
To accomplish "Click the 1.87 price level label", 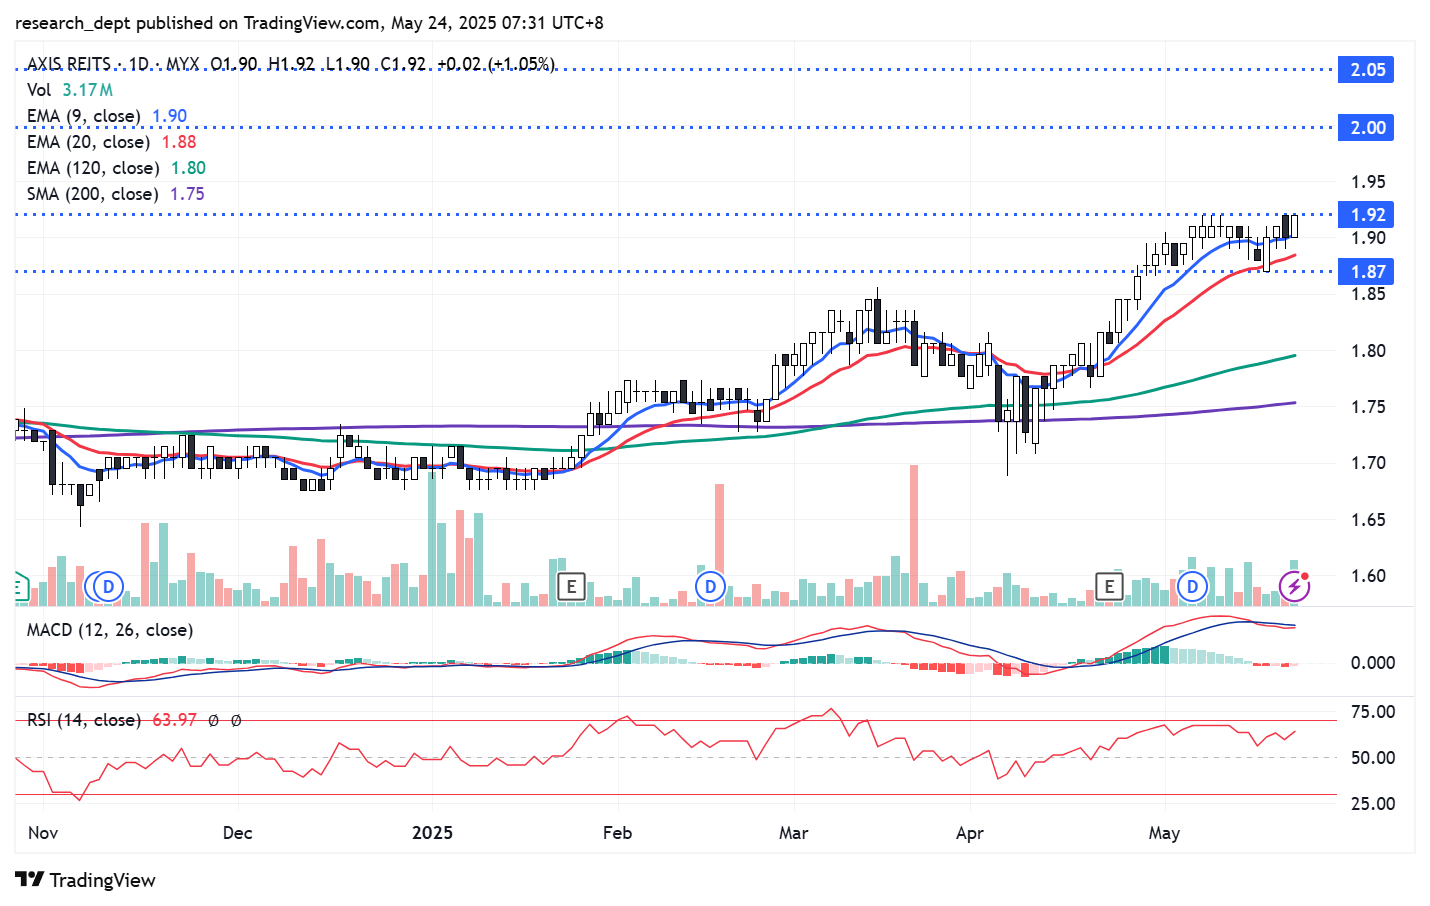I will [x=1367, y=271].
